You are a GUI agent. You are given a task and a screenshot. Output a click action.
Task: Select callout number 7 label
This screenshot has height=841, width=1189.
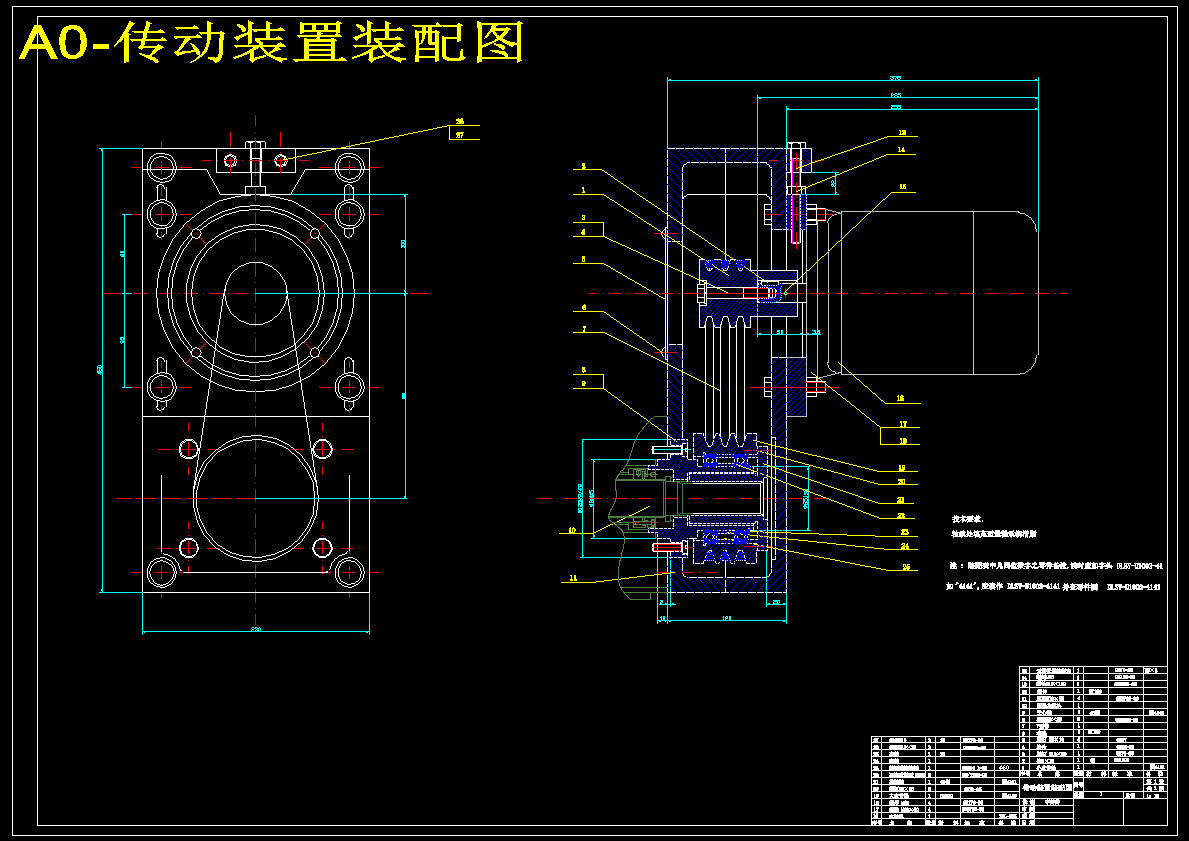(583, 329)
